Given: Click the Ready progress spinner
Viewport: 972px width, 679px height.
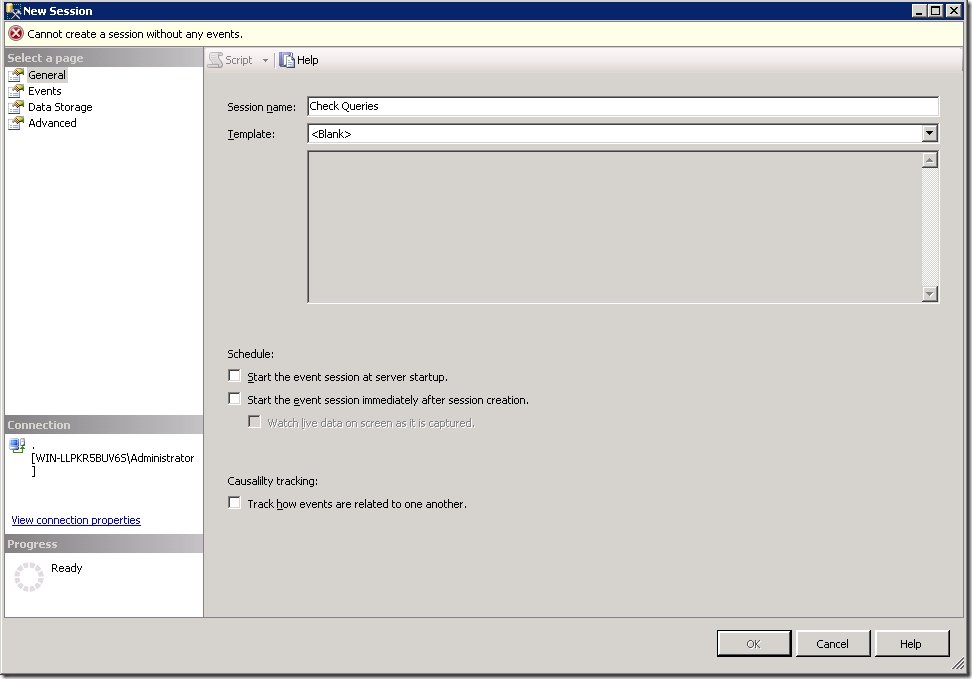Looking at the screenshot, I should (29, 577).
